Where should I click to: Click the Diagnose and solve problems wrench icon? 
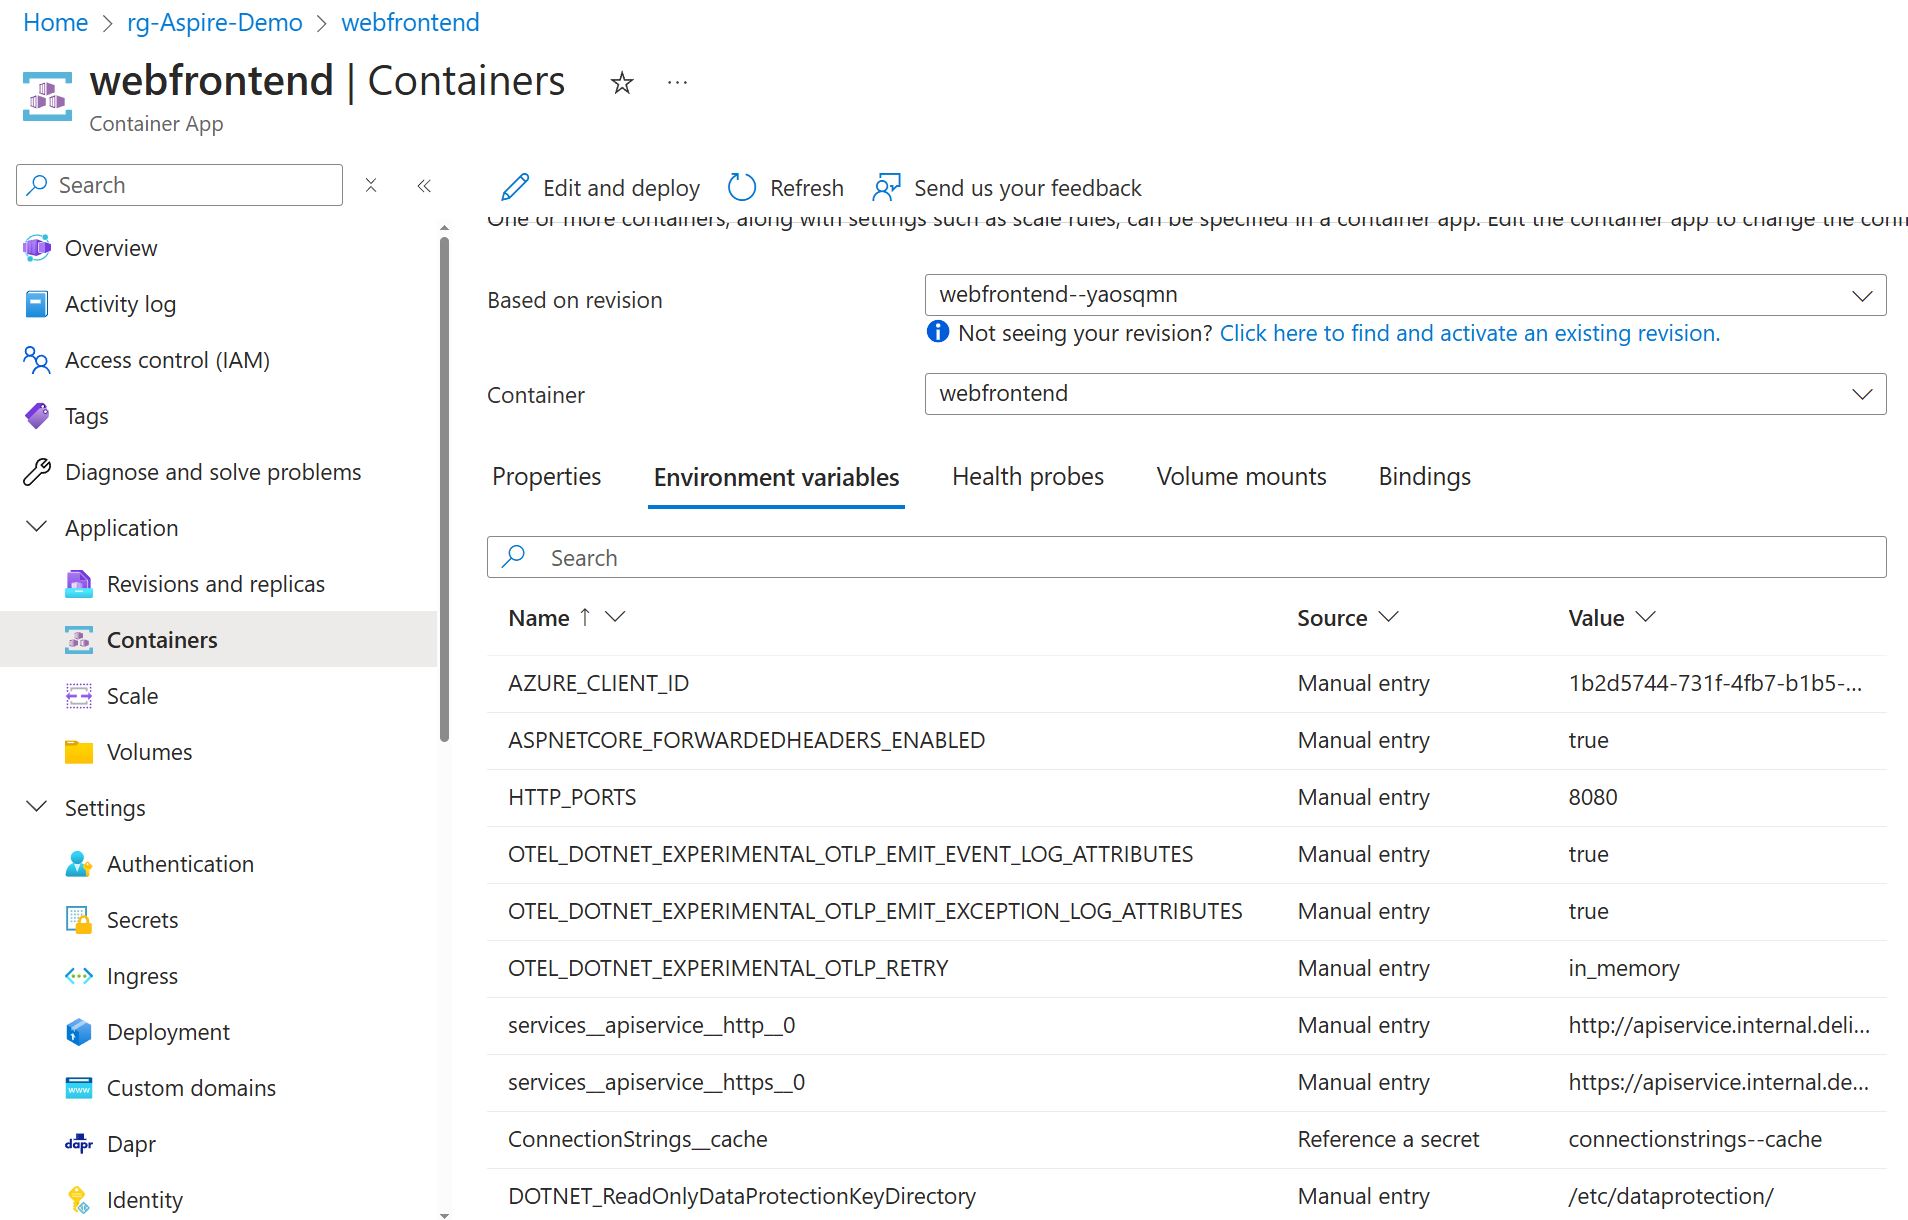37,472
